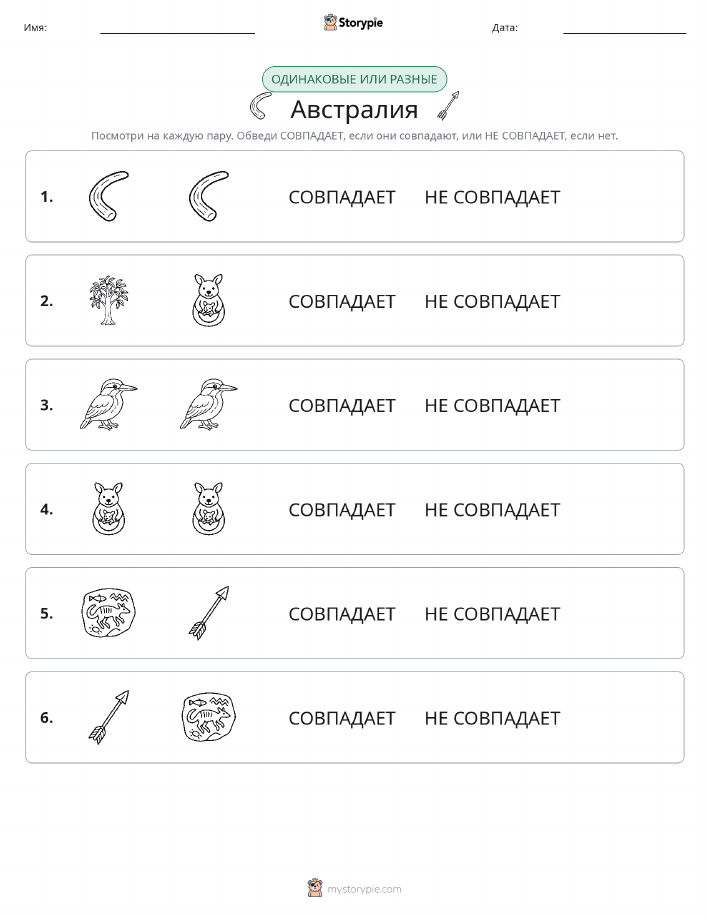
Task: Click the ОДИНАКОВЫЕ ИЛИ РАЗНЫЕ badge
Action: click(354, 79)
